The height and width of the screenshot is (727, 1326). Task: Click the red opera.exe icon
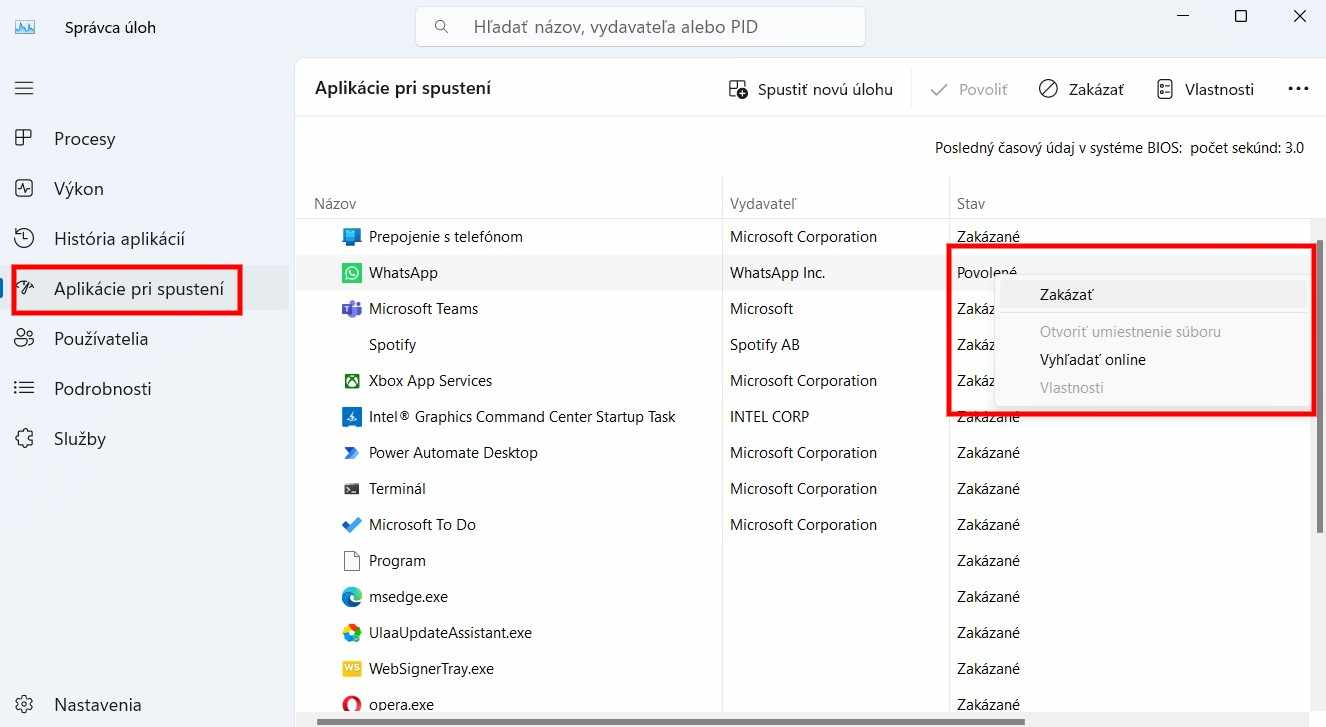(x=351, y=705)
